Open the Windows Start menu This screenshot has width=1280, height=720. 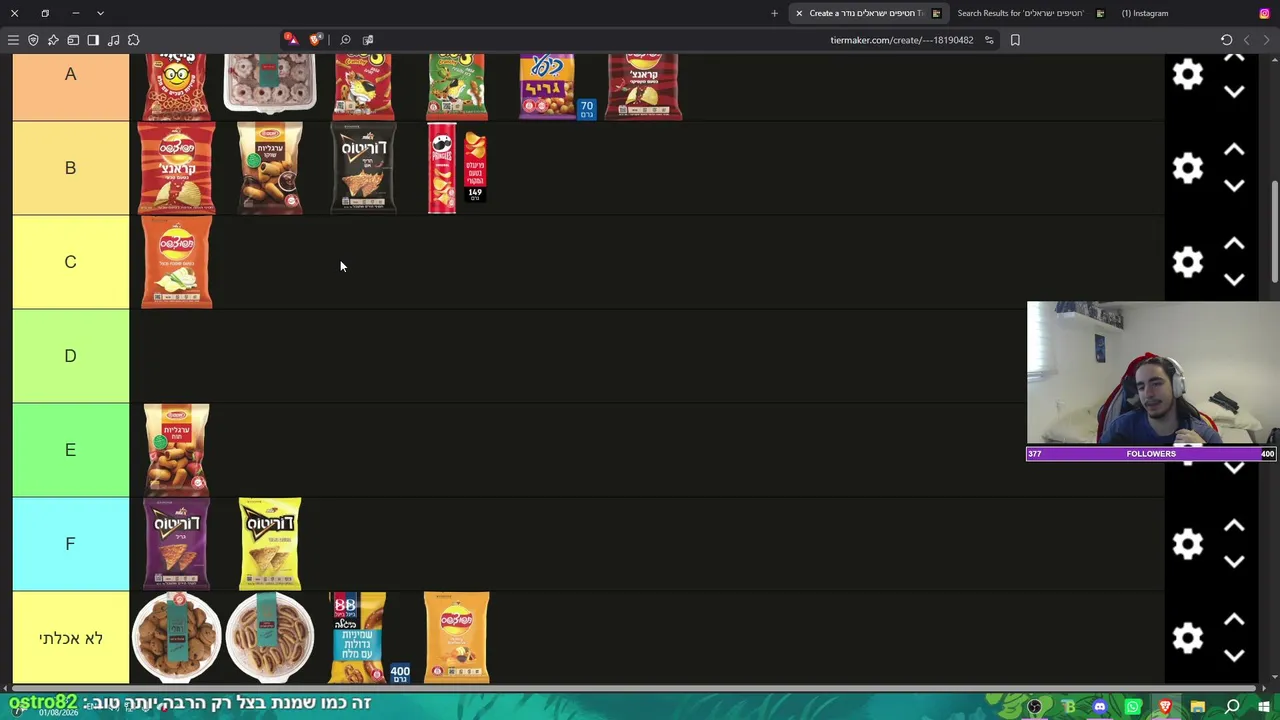point(1264,707)
